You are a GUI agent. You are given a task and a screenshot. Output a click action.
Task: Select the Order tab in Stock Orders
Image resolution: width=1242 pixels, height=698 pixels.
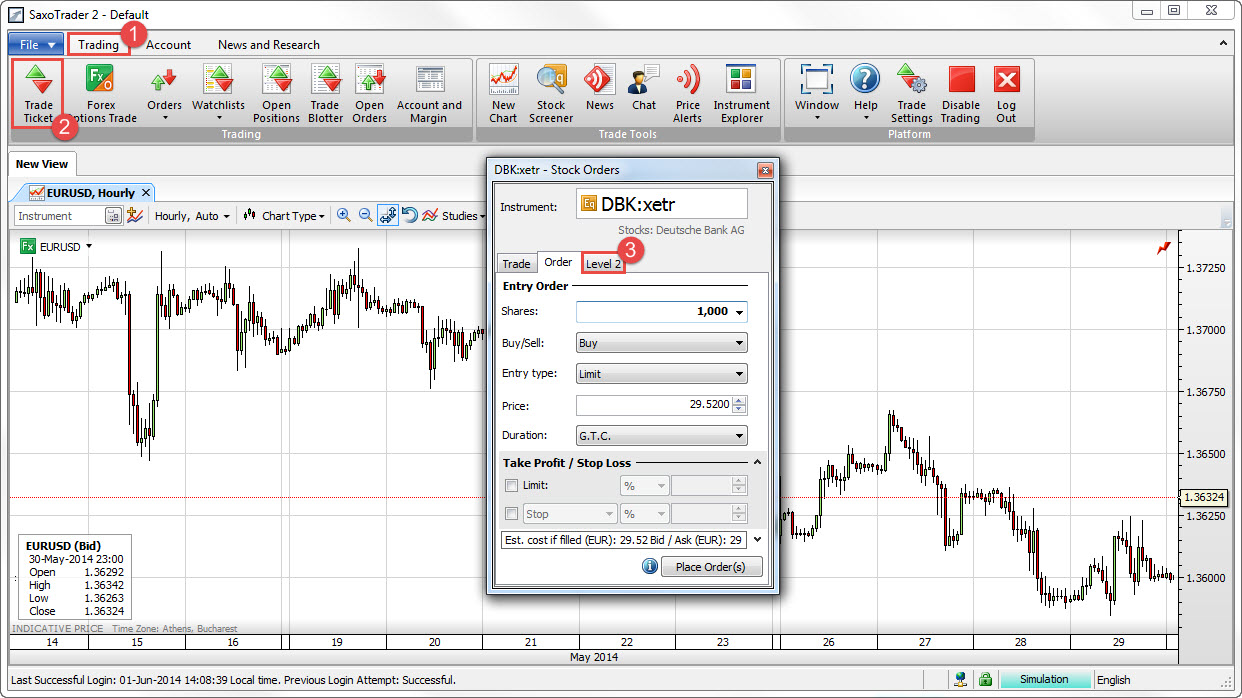pos(558,262)
